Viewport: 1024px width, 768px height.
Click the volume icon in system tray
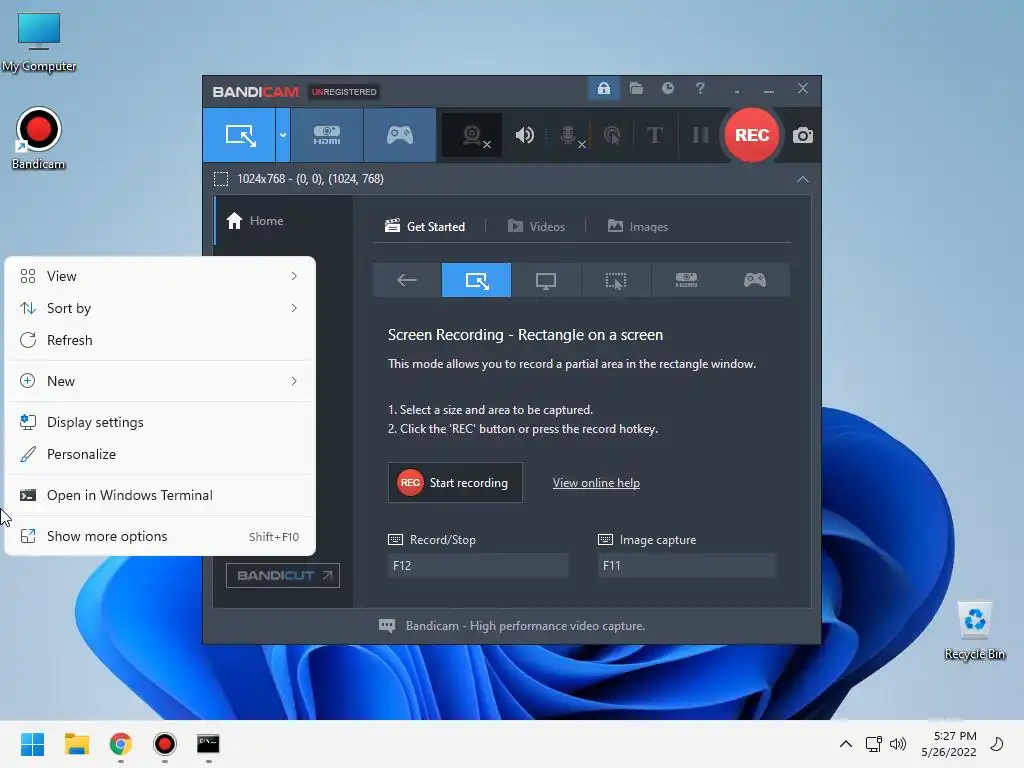pos(898,744)
